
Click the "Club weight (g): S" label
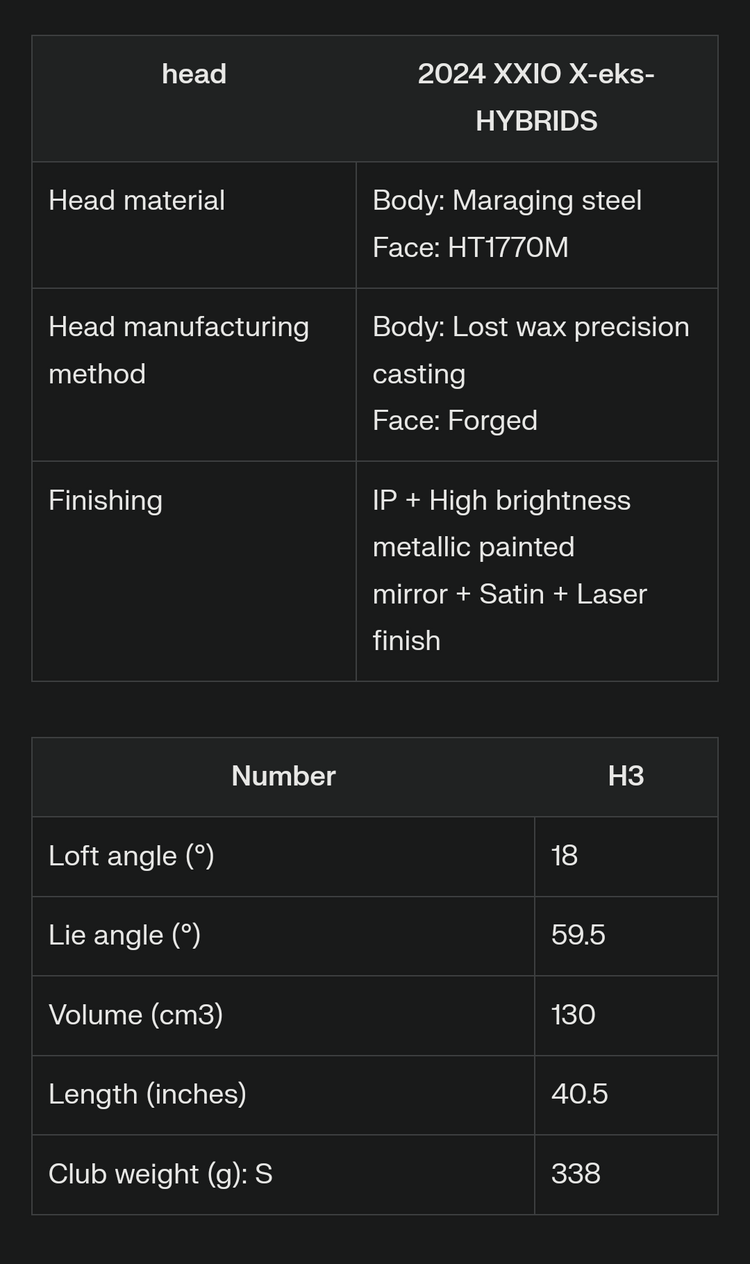click(161, 1174)
